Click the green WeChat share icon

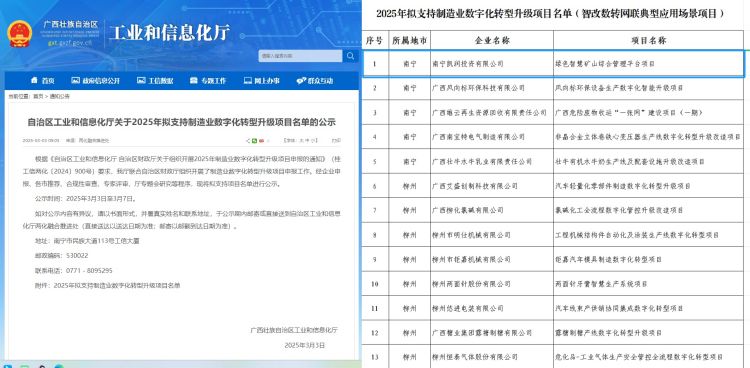click(254, 141)
